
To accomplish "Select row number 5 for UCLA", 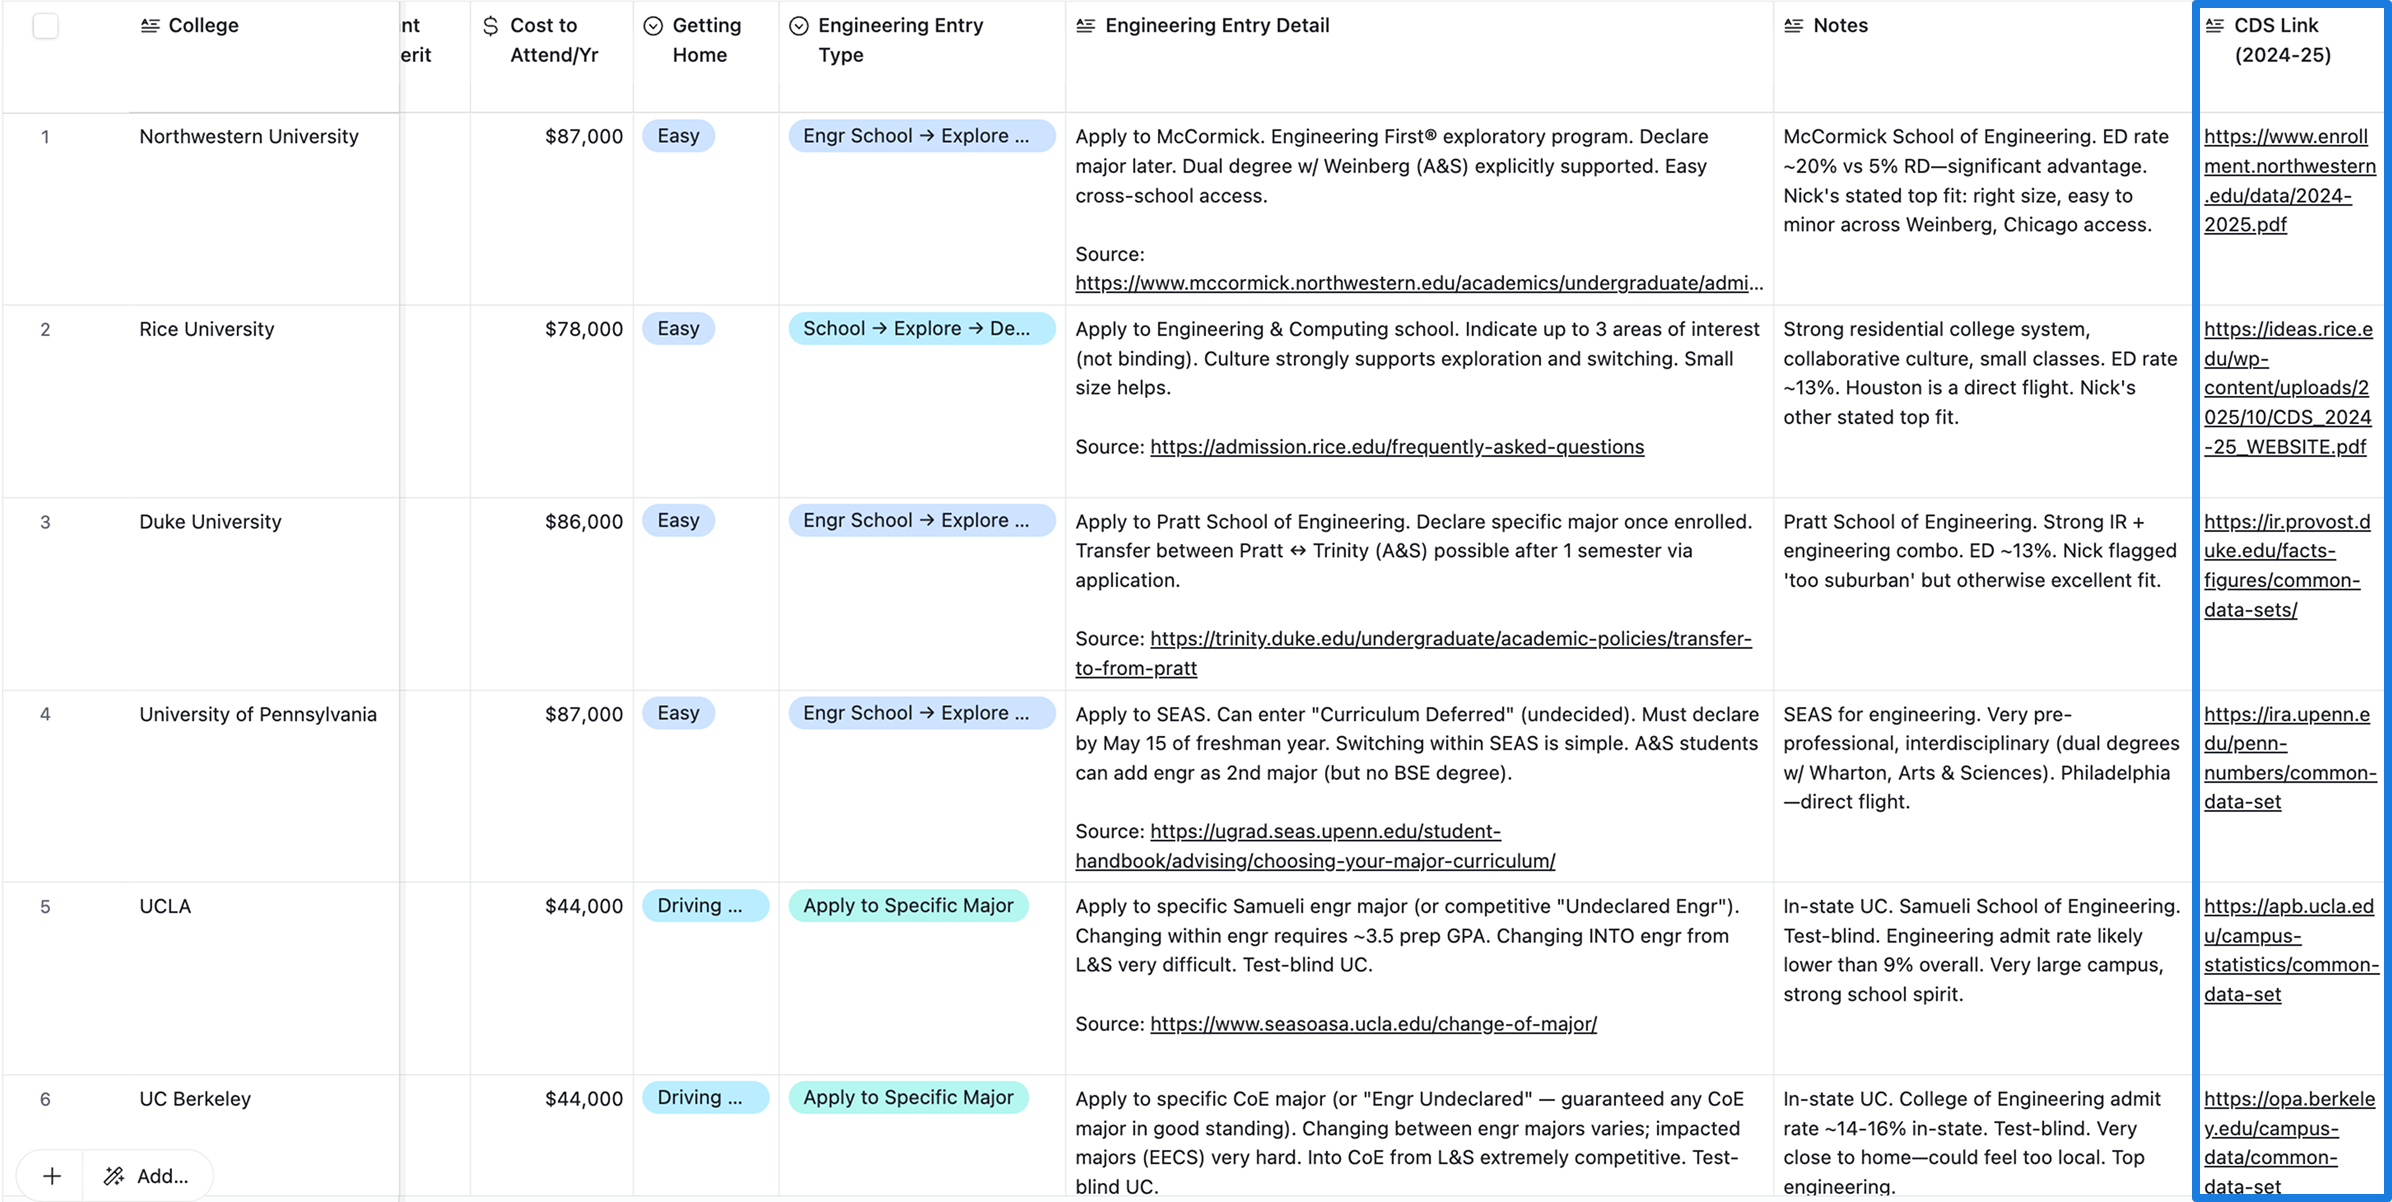I will point(46,906).
